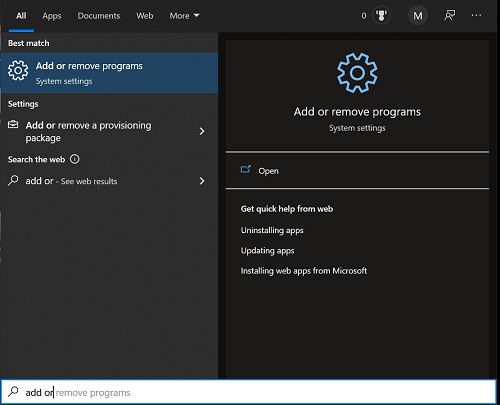Click the 'Search the web' section label
Screen dimensions: 500x405
coord(36,159)
